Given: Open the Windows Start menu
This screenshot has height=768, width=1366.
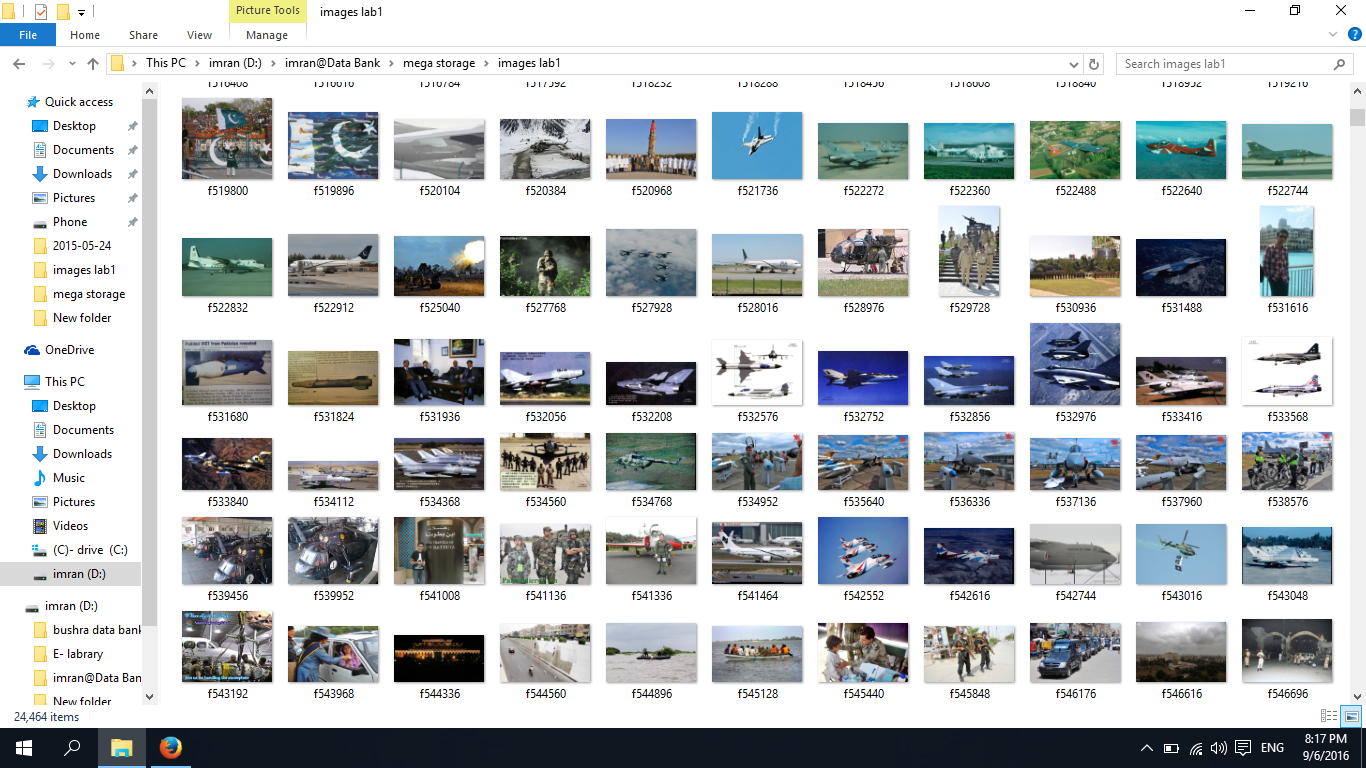Looking at the screenshot, I should pos(24,748).
